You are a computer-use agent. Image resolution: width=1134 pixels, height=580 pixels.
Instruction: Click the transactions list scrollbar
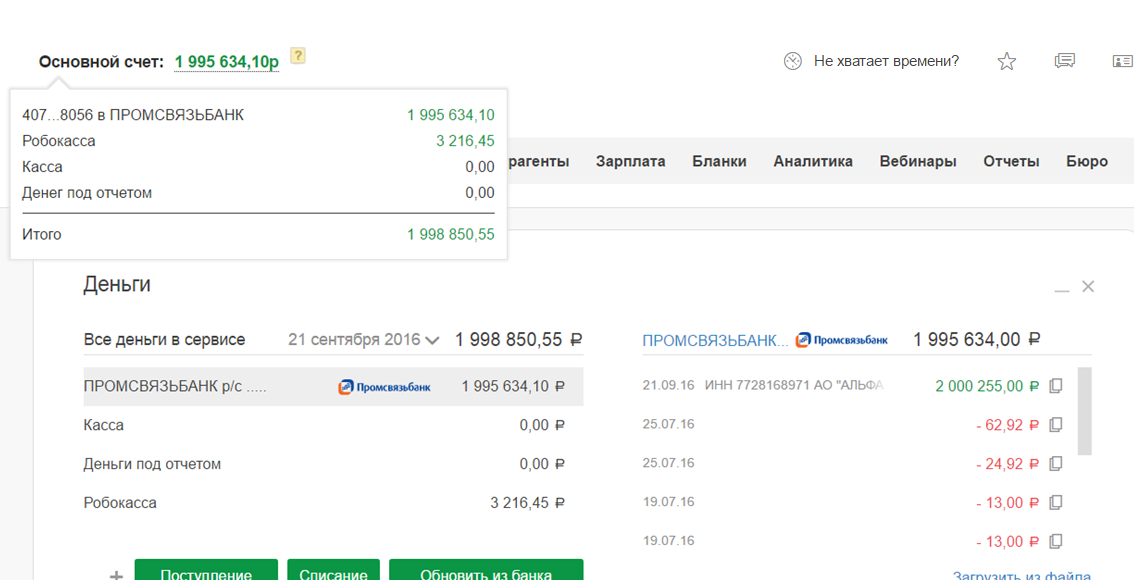pos(1084,411)
